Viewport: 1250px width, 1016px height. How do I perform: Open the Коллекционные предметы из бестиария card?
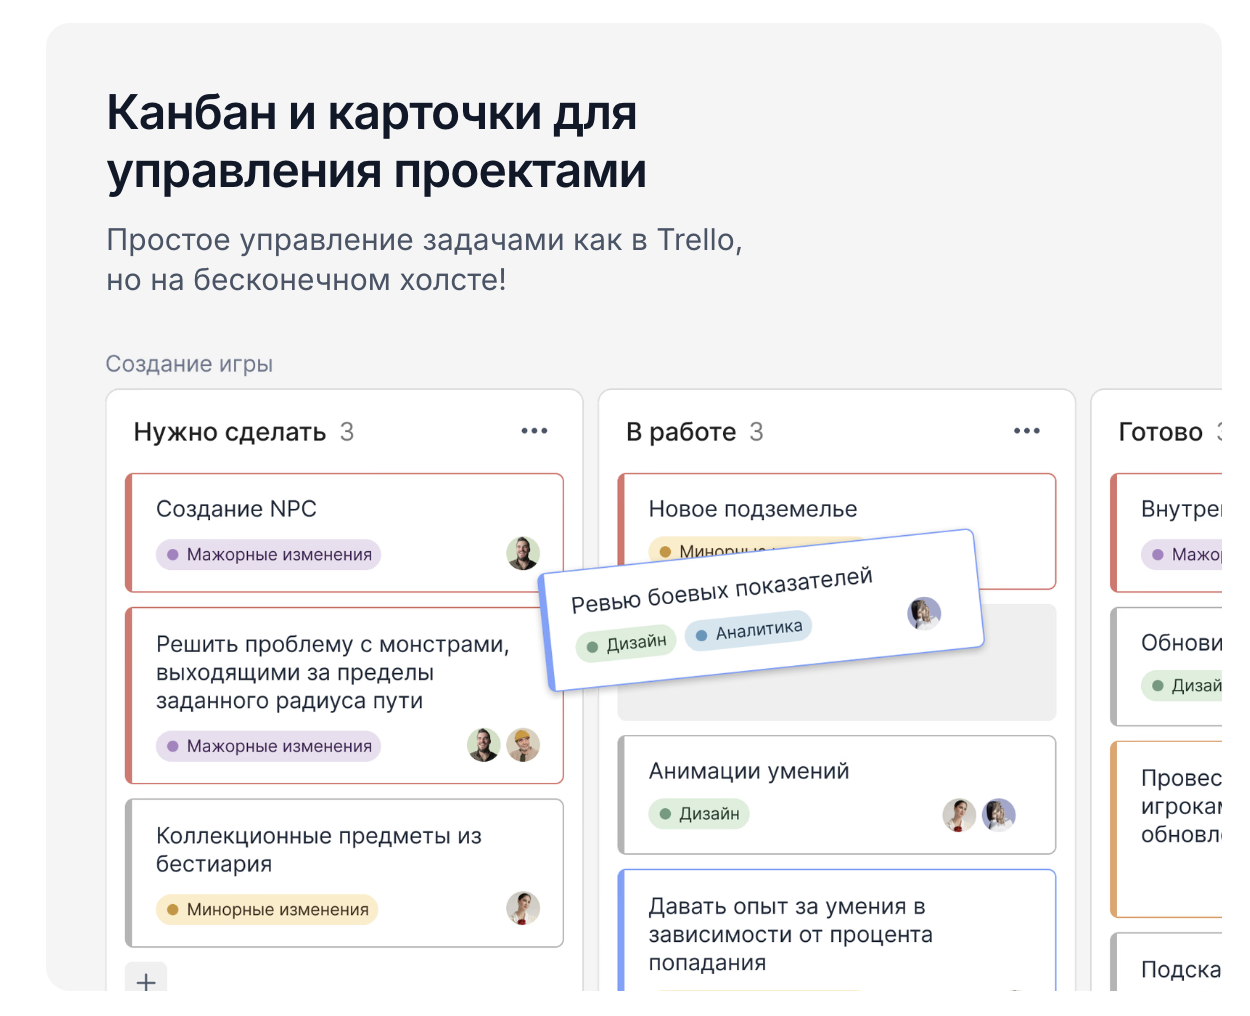(x=345, y=873)
